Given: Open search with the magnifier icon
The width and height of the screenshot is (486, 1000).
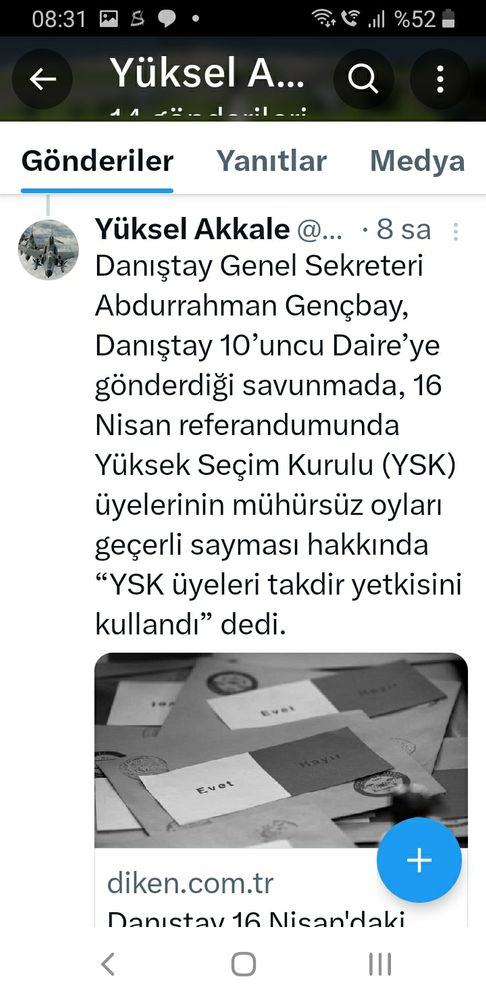Looking at the screenshot, I should click(364, 79).
